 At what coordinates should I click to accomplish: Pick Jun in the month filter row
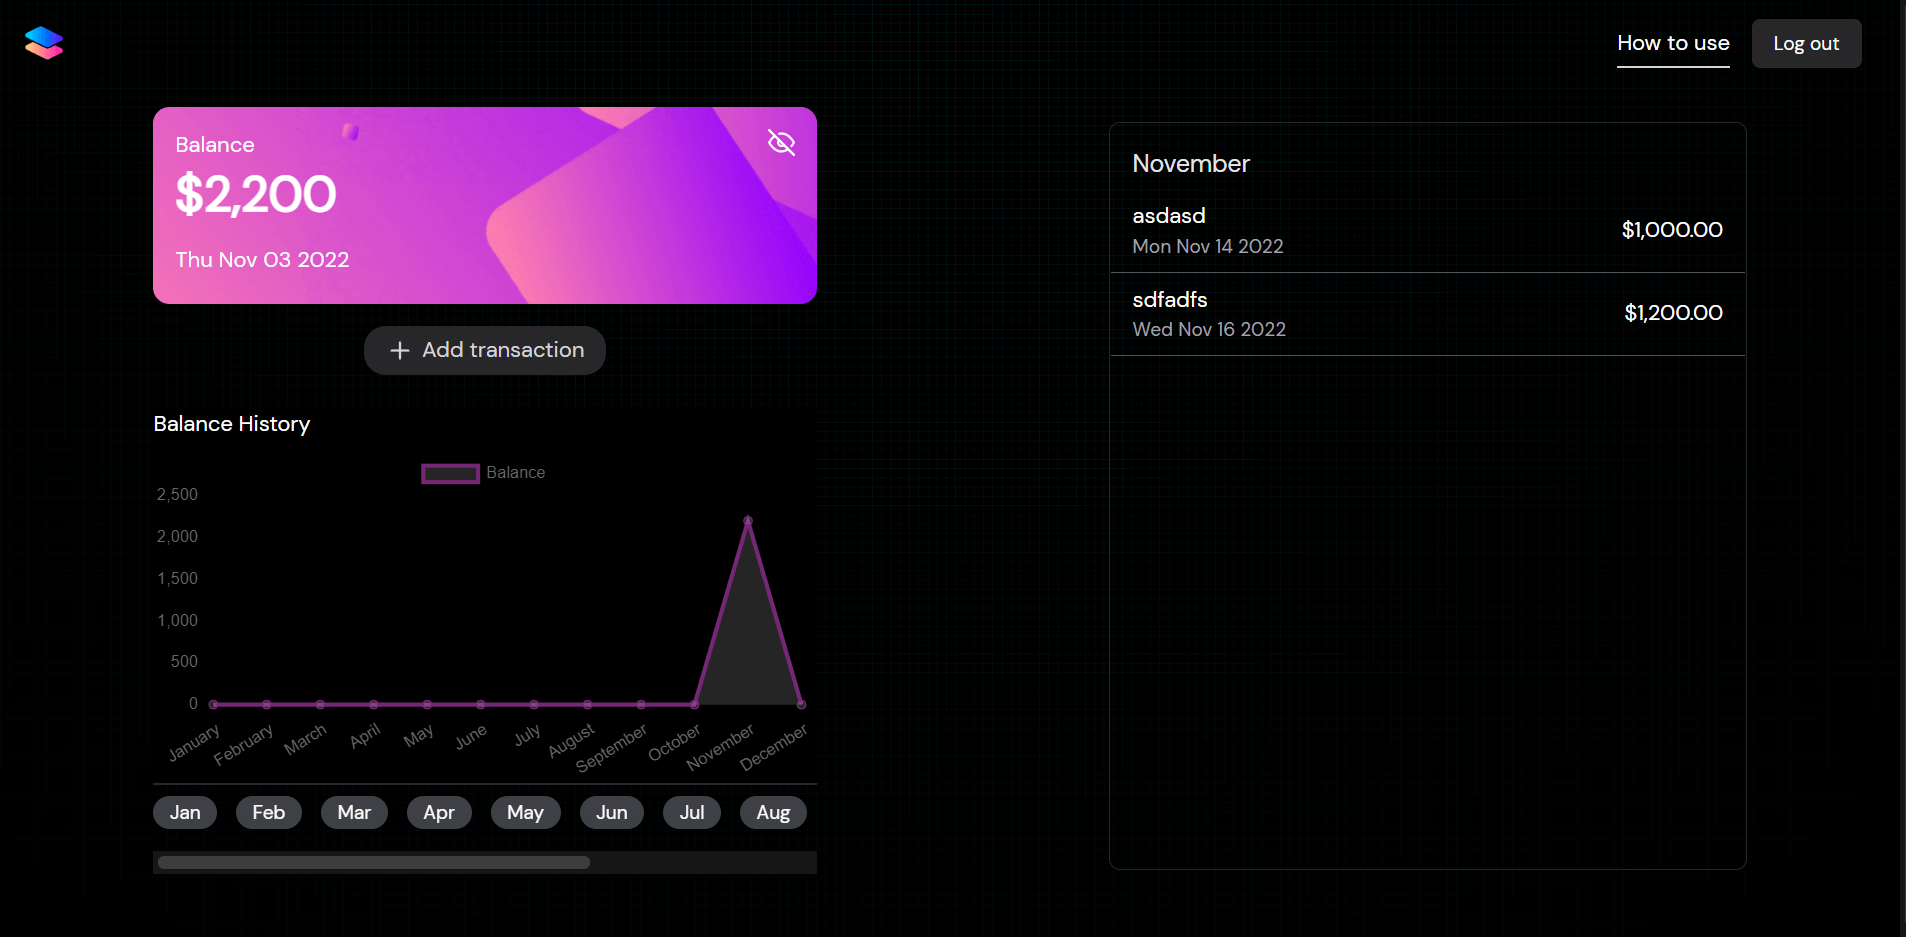(611, 812)
